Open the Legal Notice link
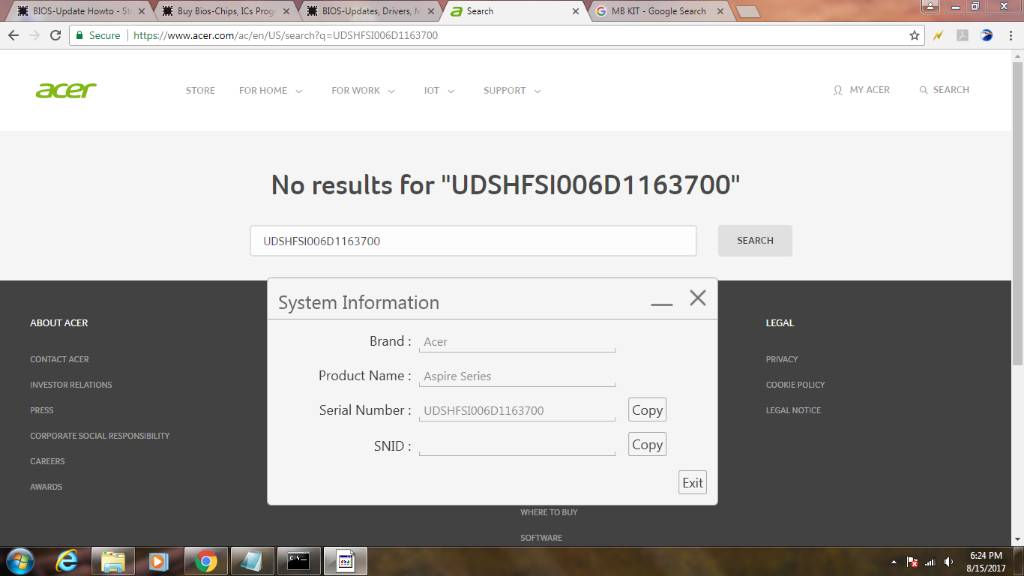Image resolution: width=1024 pixels, height=576 pixels. click(x=793, y=410)
